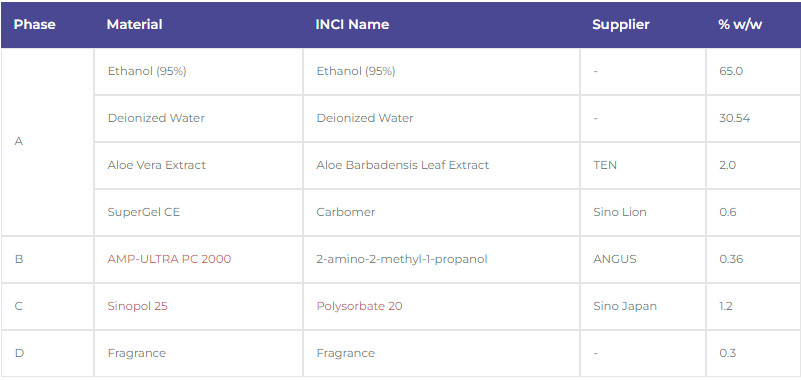
Task: Click the SuperGel CE material cell
Action: click(x=199, y=212)
